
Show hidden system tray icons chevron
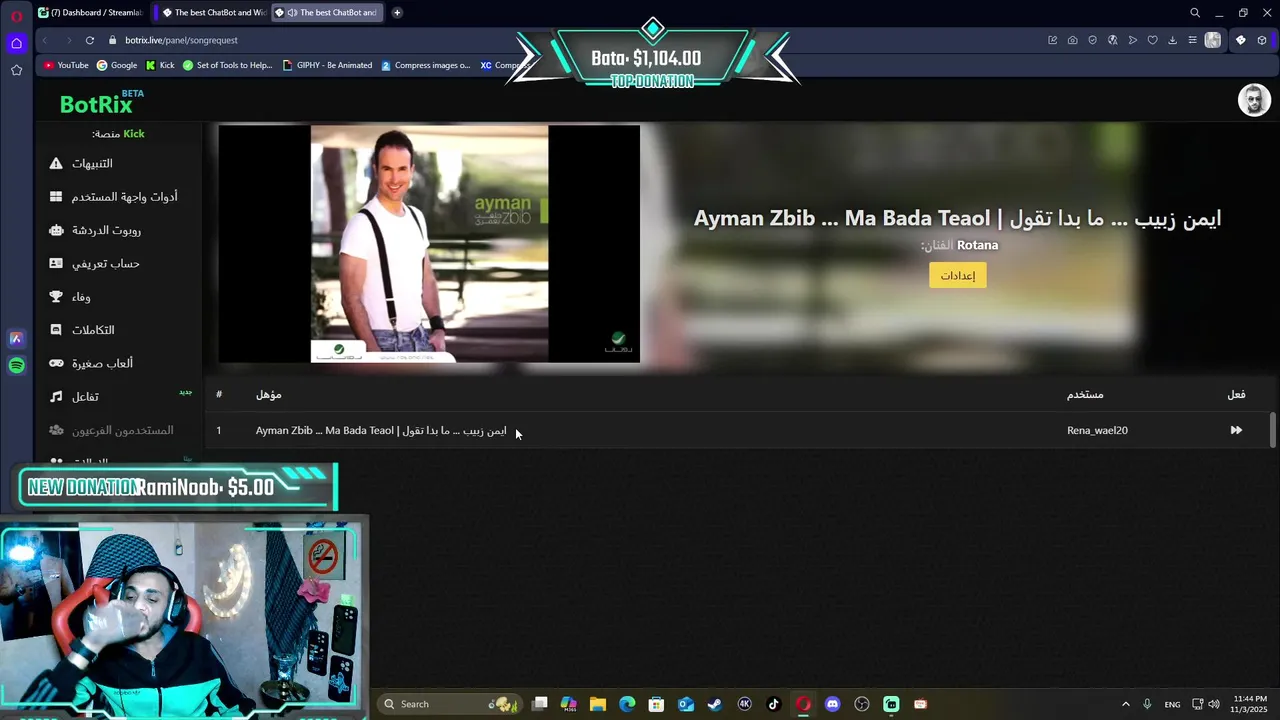(1125, 704)
